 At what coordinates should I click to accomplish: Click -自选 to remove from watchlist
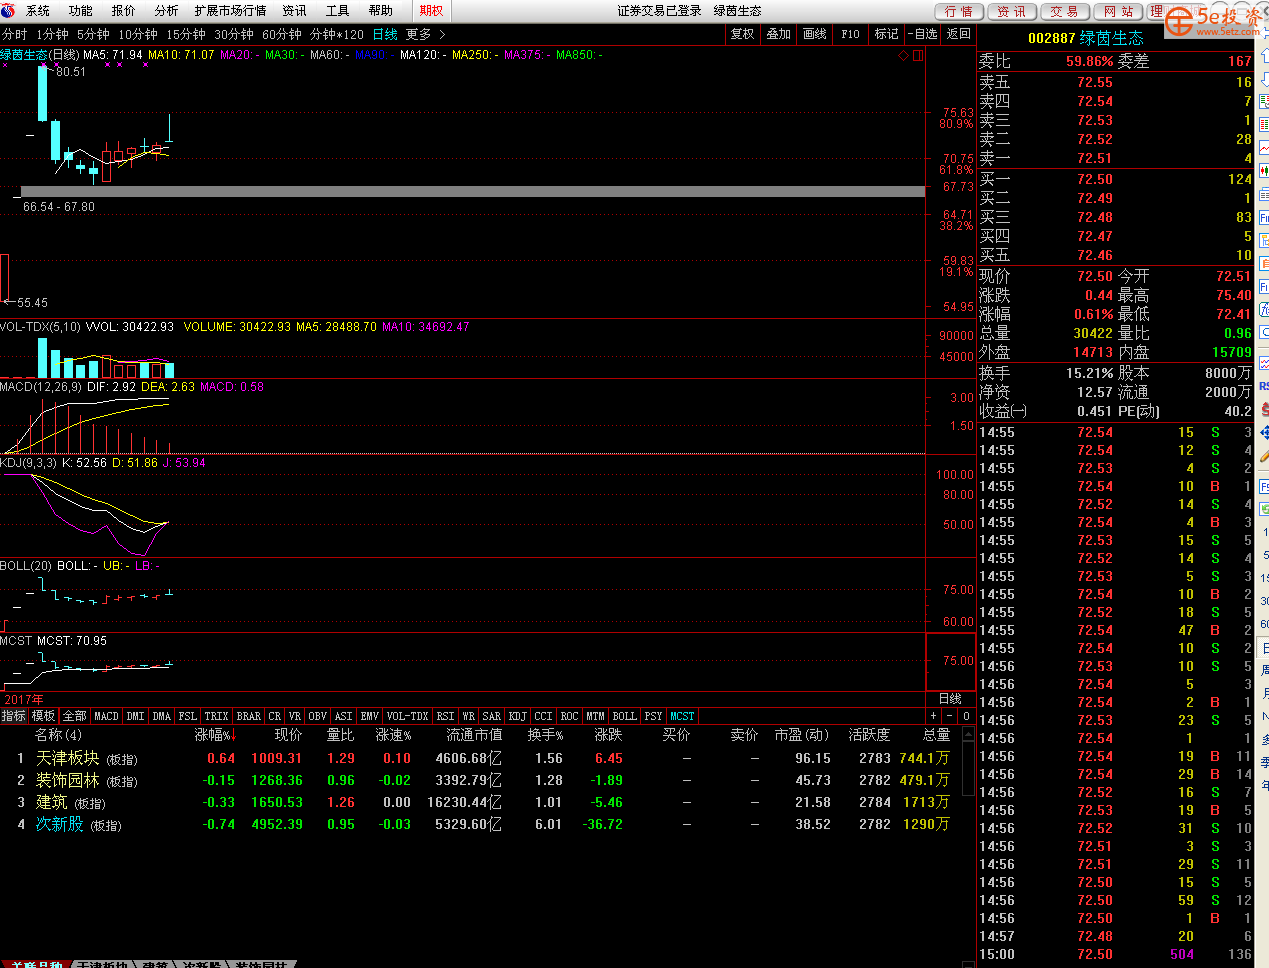(x=923, y=34)
